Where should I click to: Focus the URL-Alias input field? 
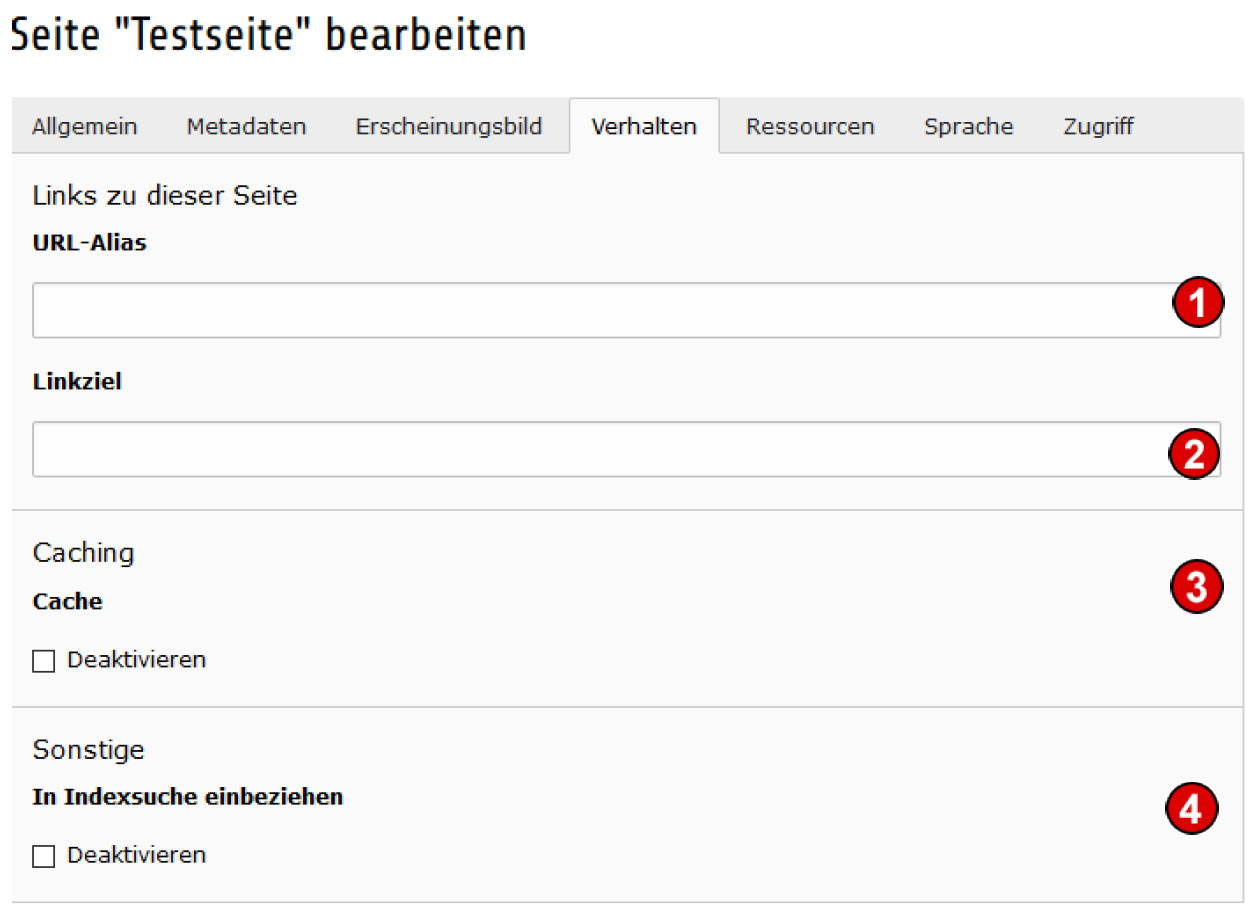[626, 310]
